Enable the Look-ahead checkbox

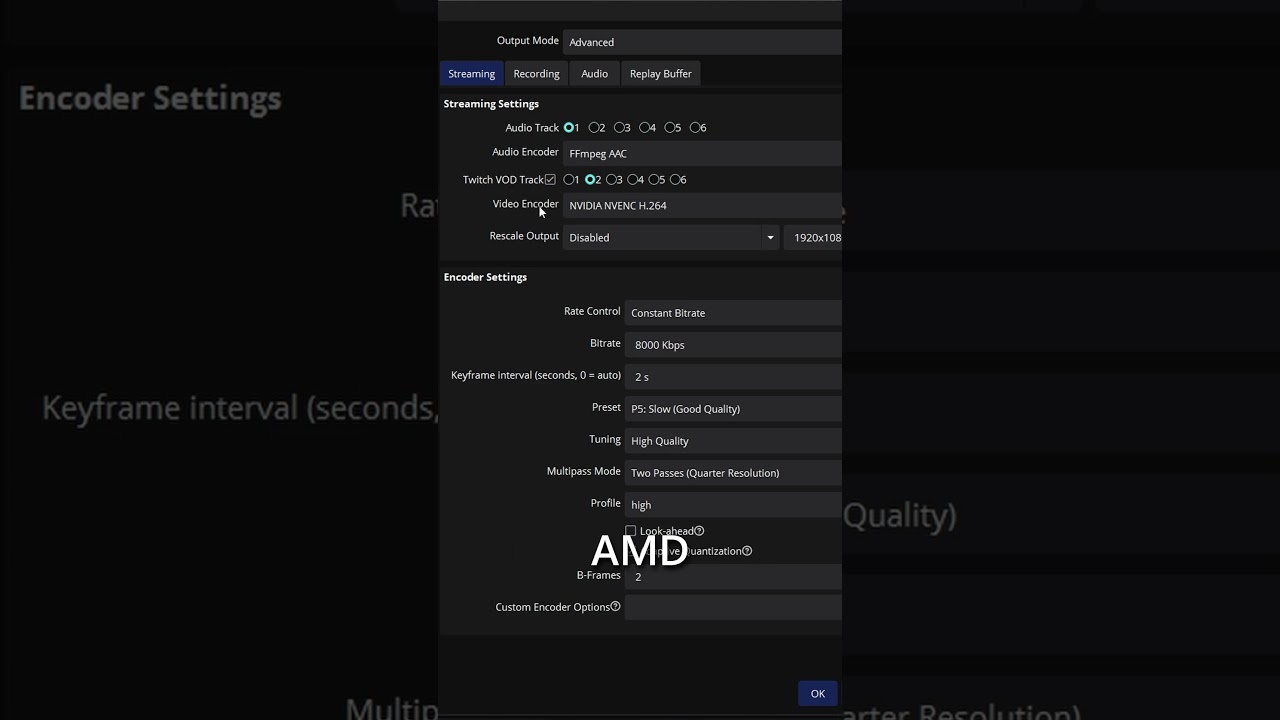point(631,531)
